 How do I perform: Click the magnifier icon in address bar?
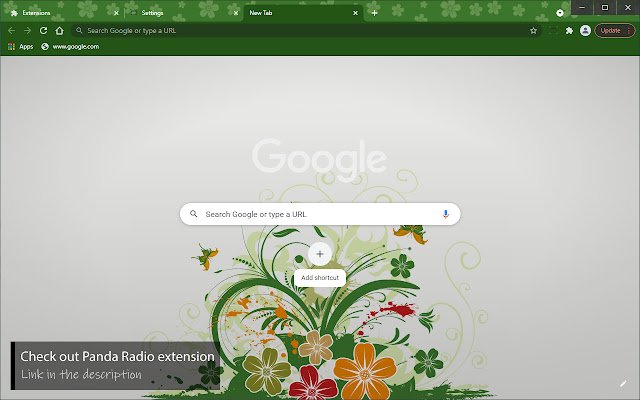pyautogui.click(x=79, y=30)
